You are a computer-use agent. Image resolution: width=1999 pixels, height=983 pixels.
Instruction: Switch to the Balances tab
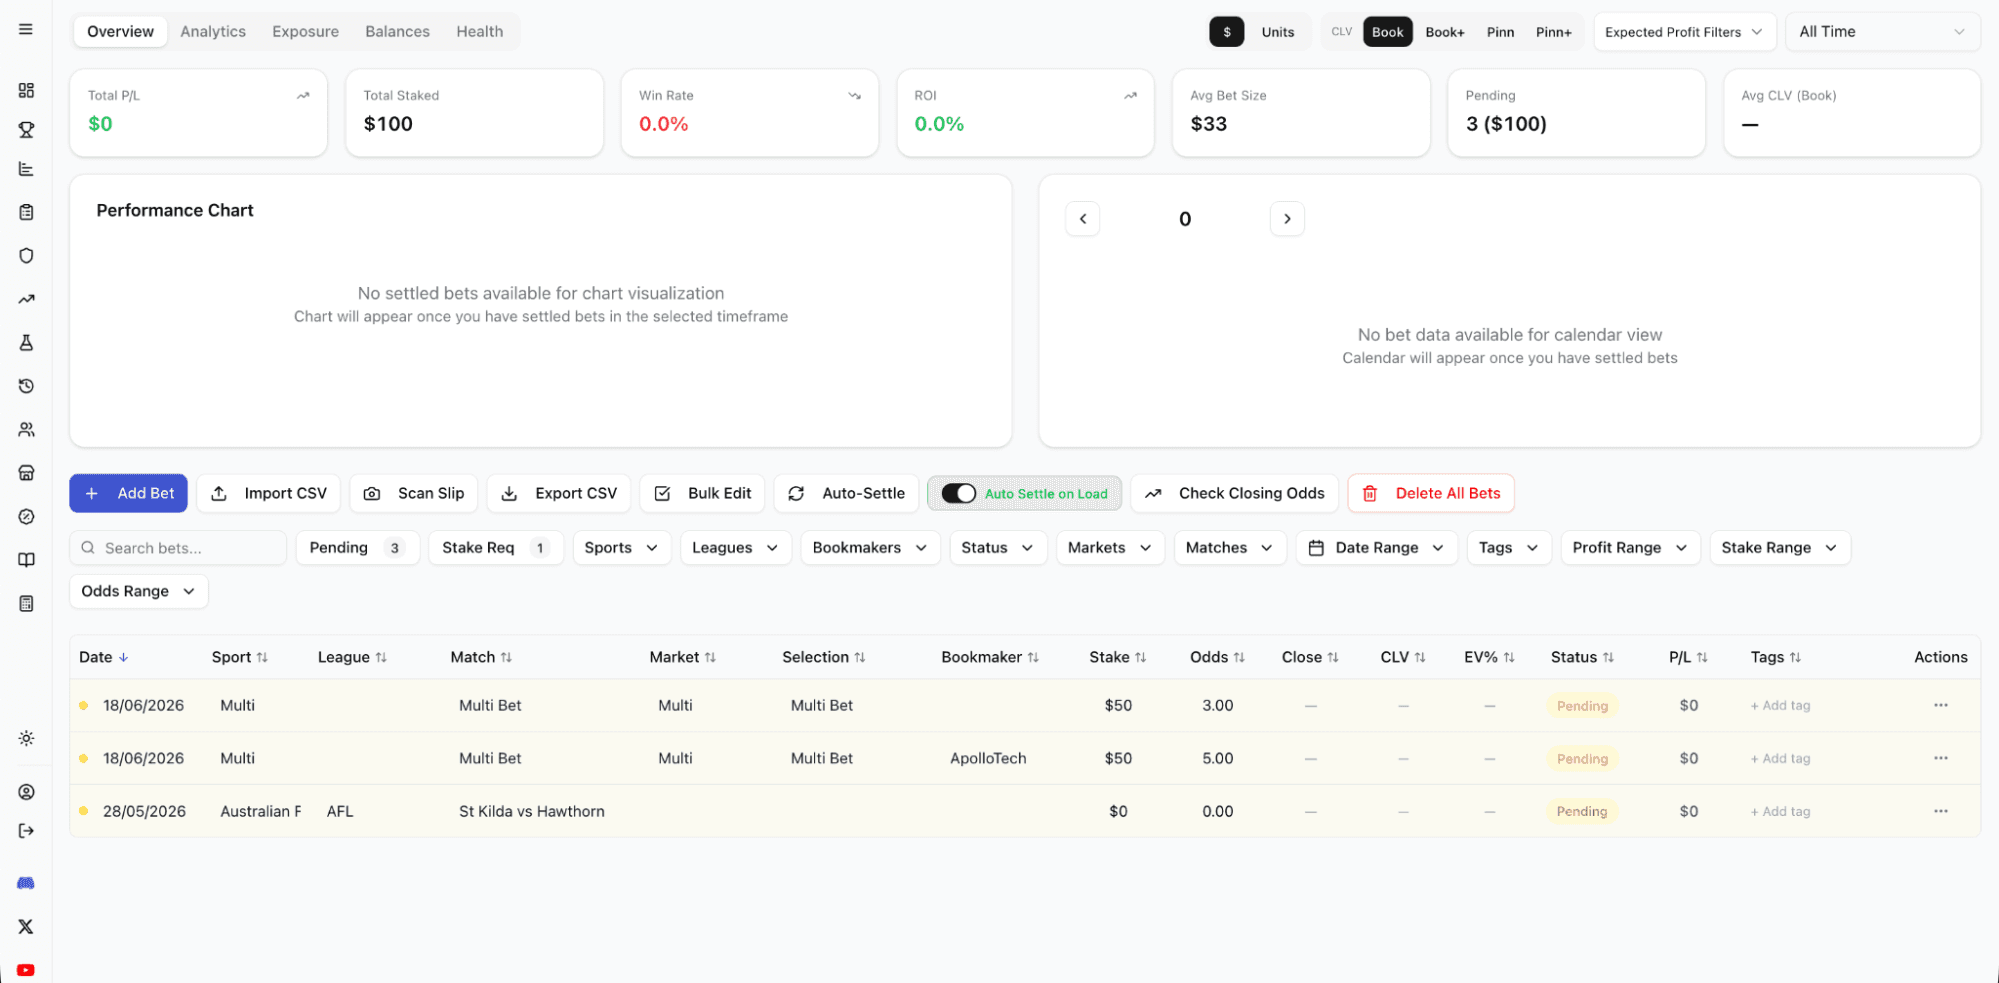(x=397, y=32)
